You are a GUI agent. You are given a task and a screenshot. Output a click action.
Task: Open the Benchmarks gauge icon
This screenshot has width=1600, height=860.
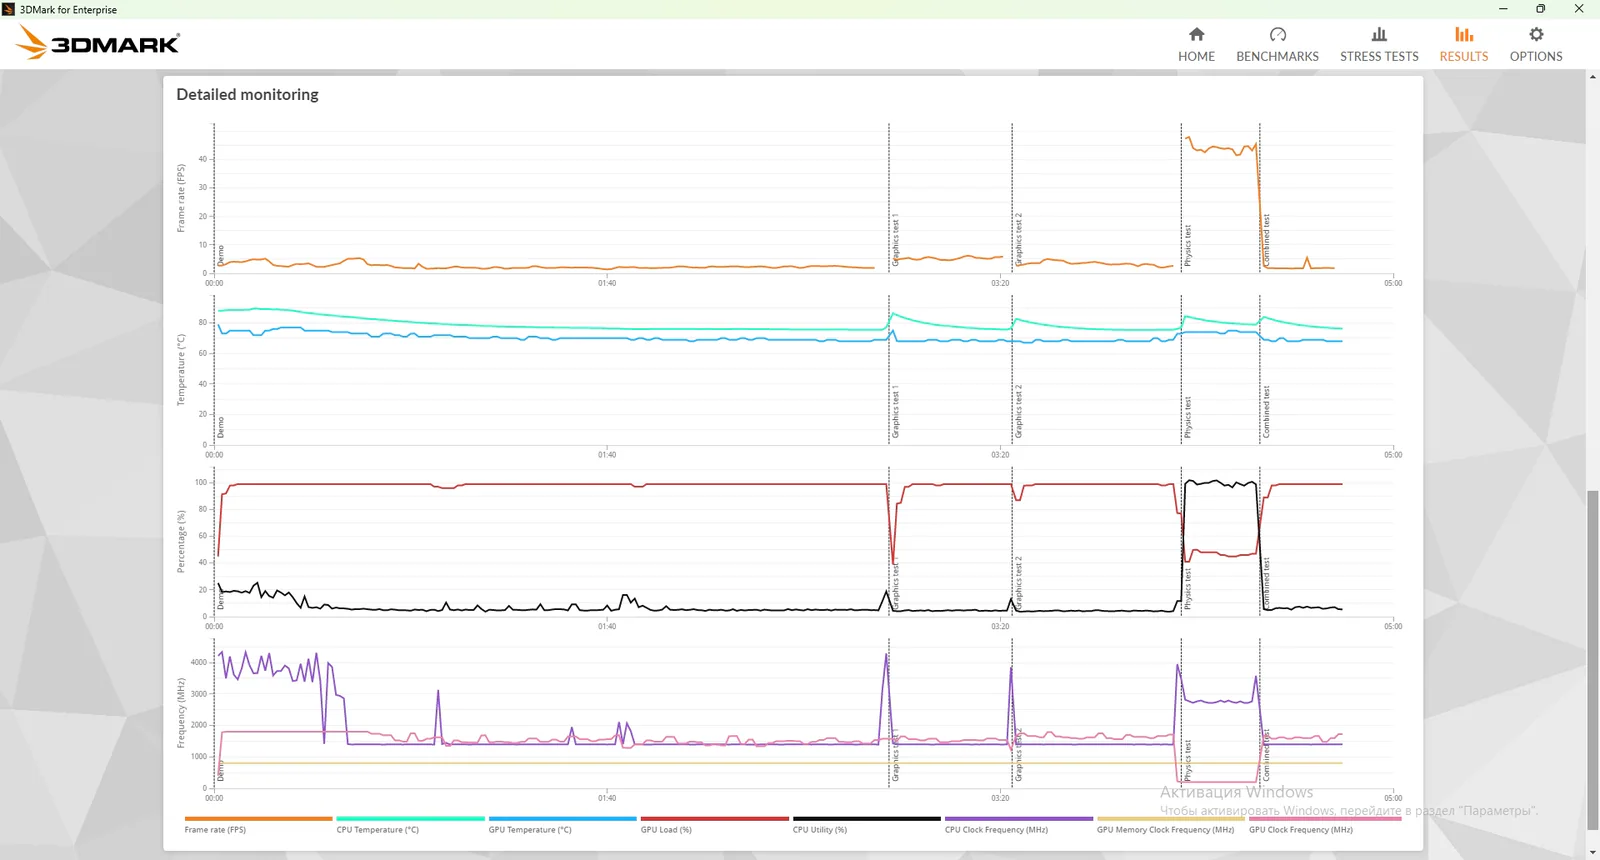pyautogui.click(x=1277, y=34)
